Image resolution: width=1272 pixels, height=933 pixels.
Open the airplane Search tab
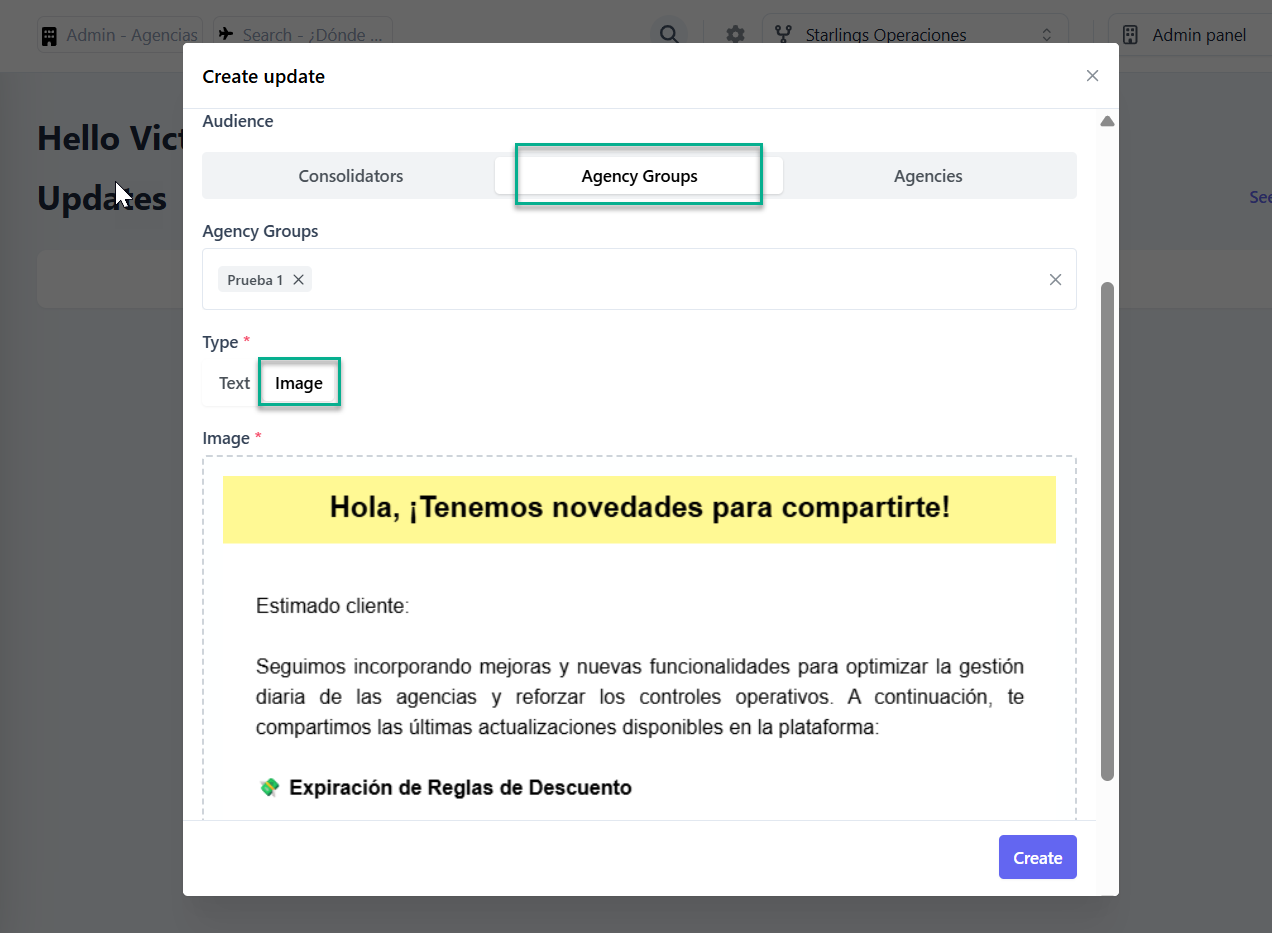click(x=302, y=35)
